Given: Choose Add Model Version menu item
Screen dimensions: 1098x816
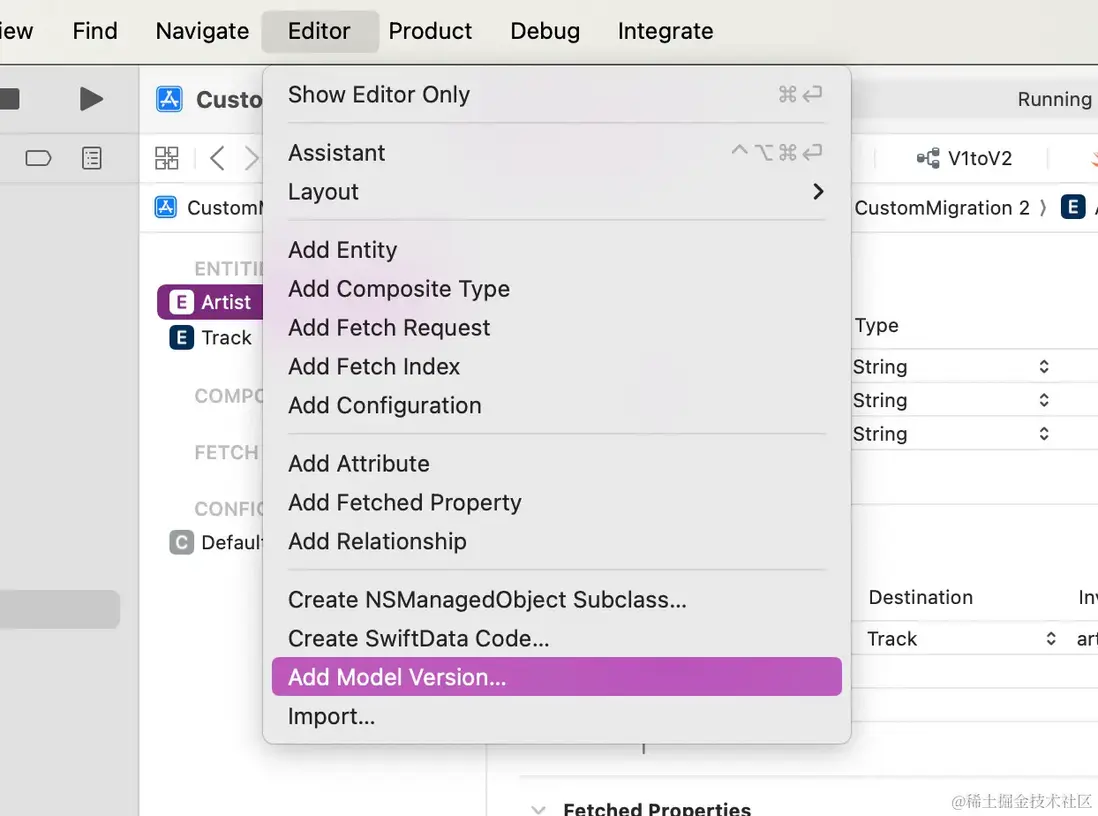Looking at the screenshot, I should [397, 677].
